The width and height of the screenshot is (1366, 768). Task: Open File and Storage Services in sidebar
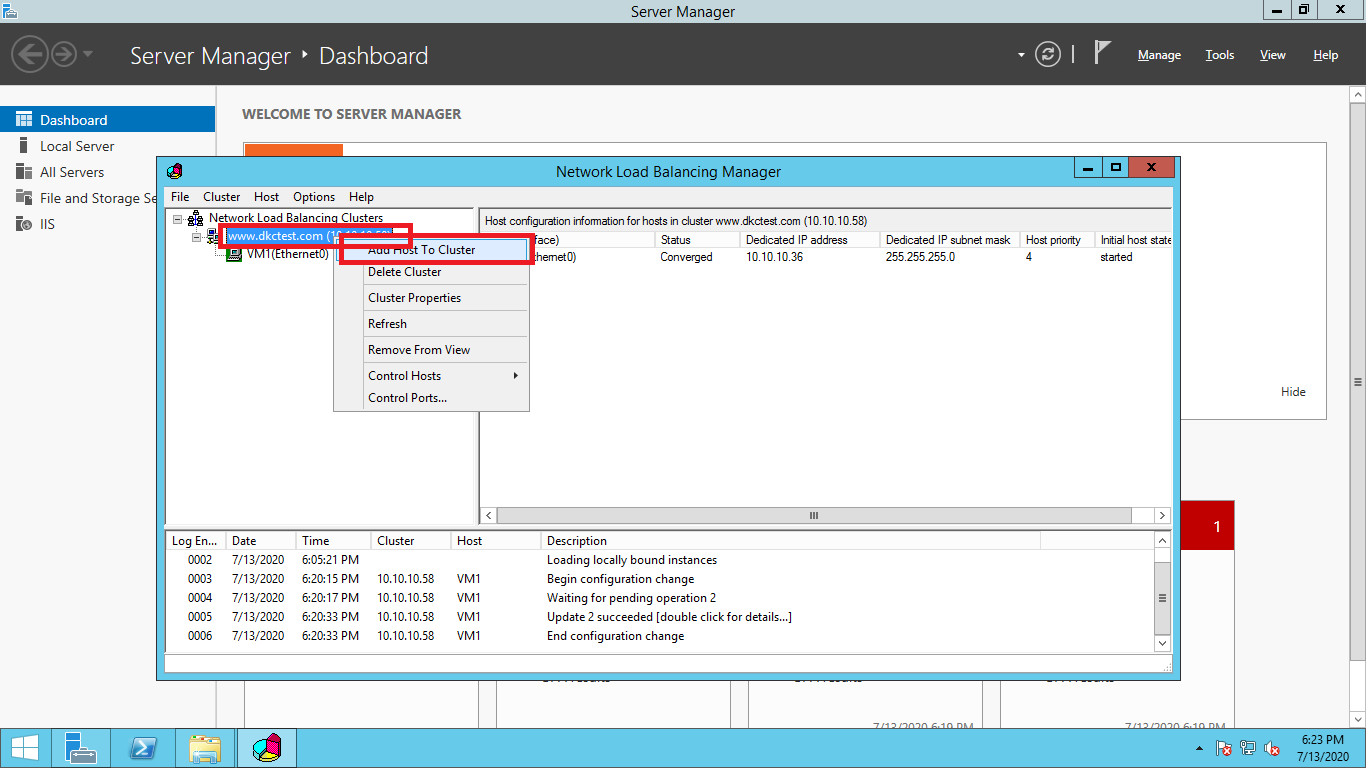pyautogui.click(x=79, y=198)
